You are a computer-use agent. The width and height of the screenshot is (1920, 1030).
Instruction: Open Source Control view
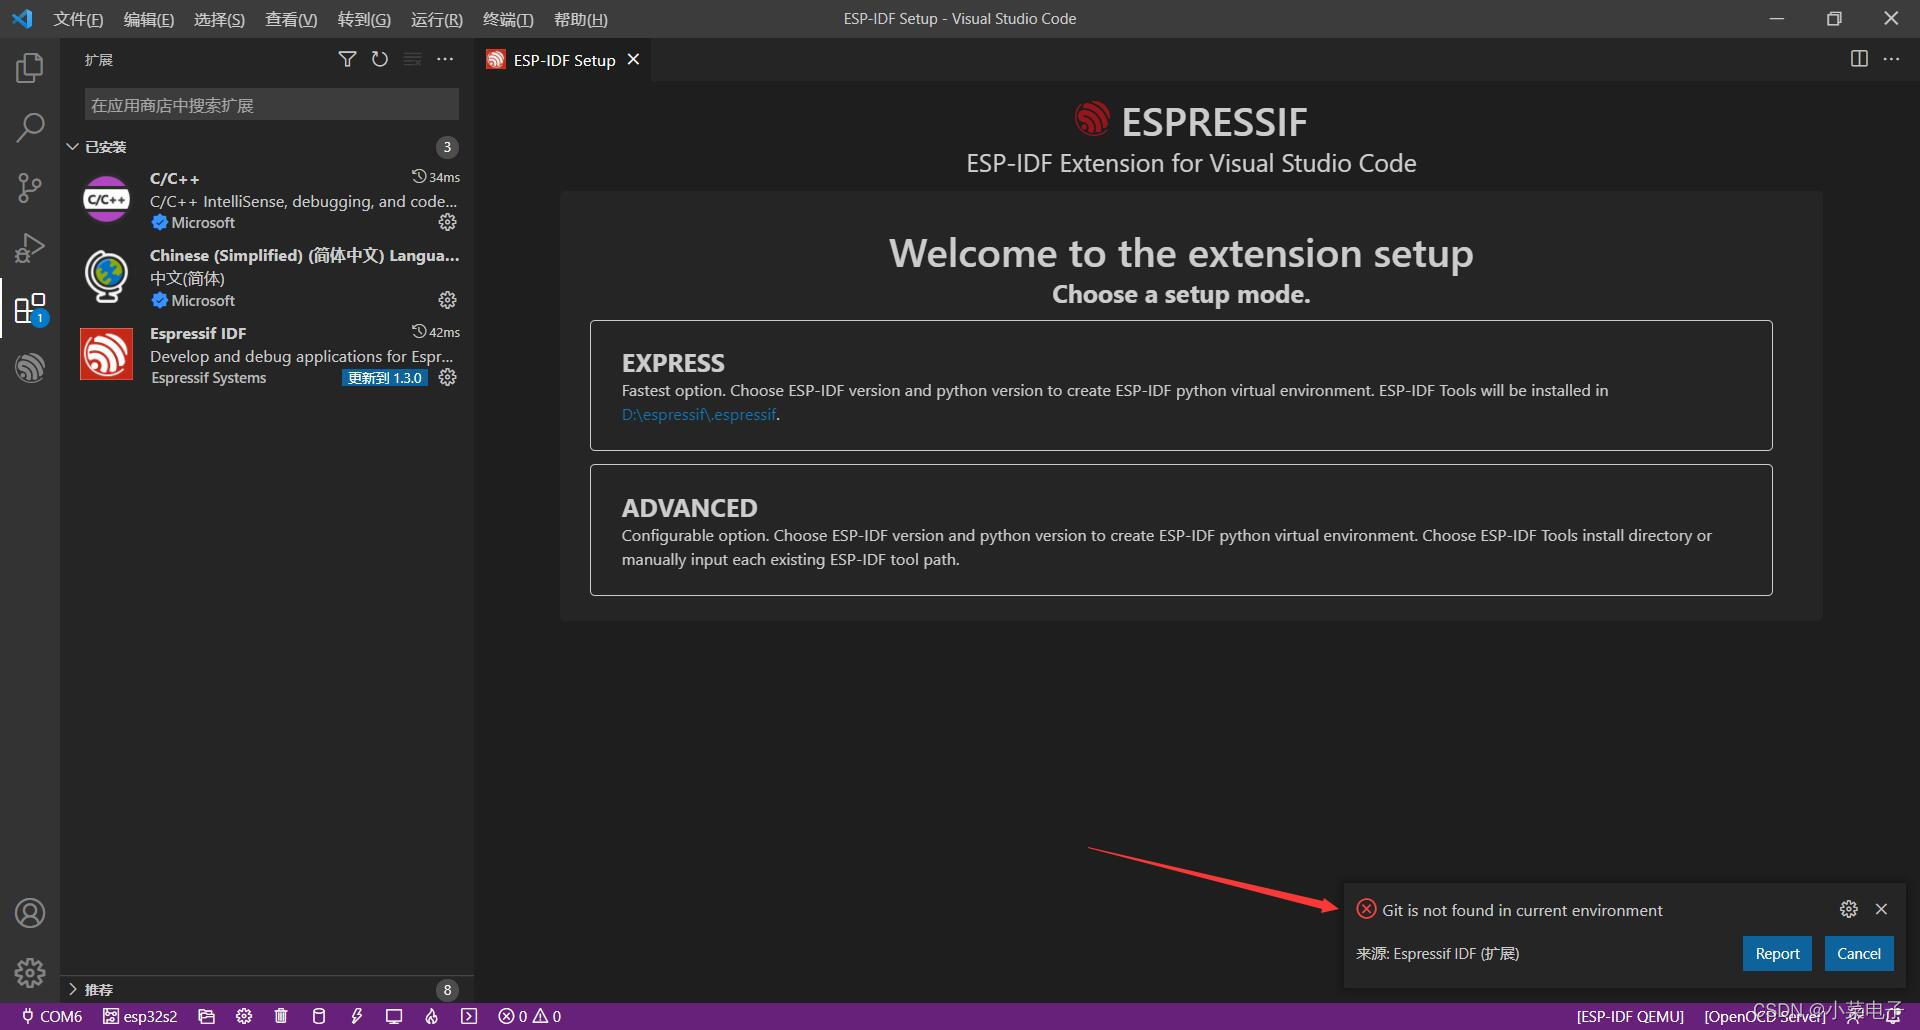coord(30,187)
